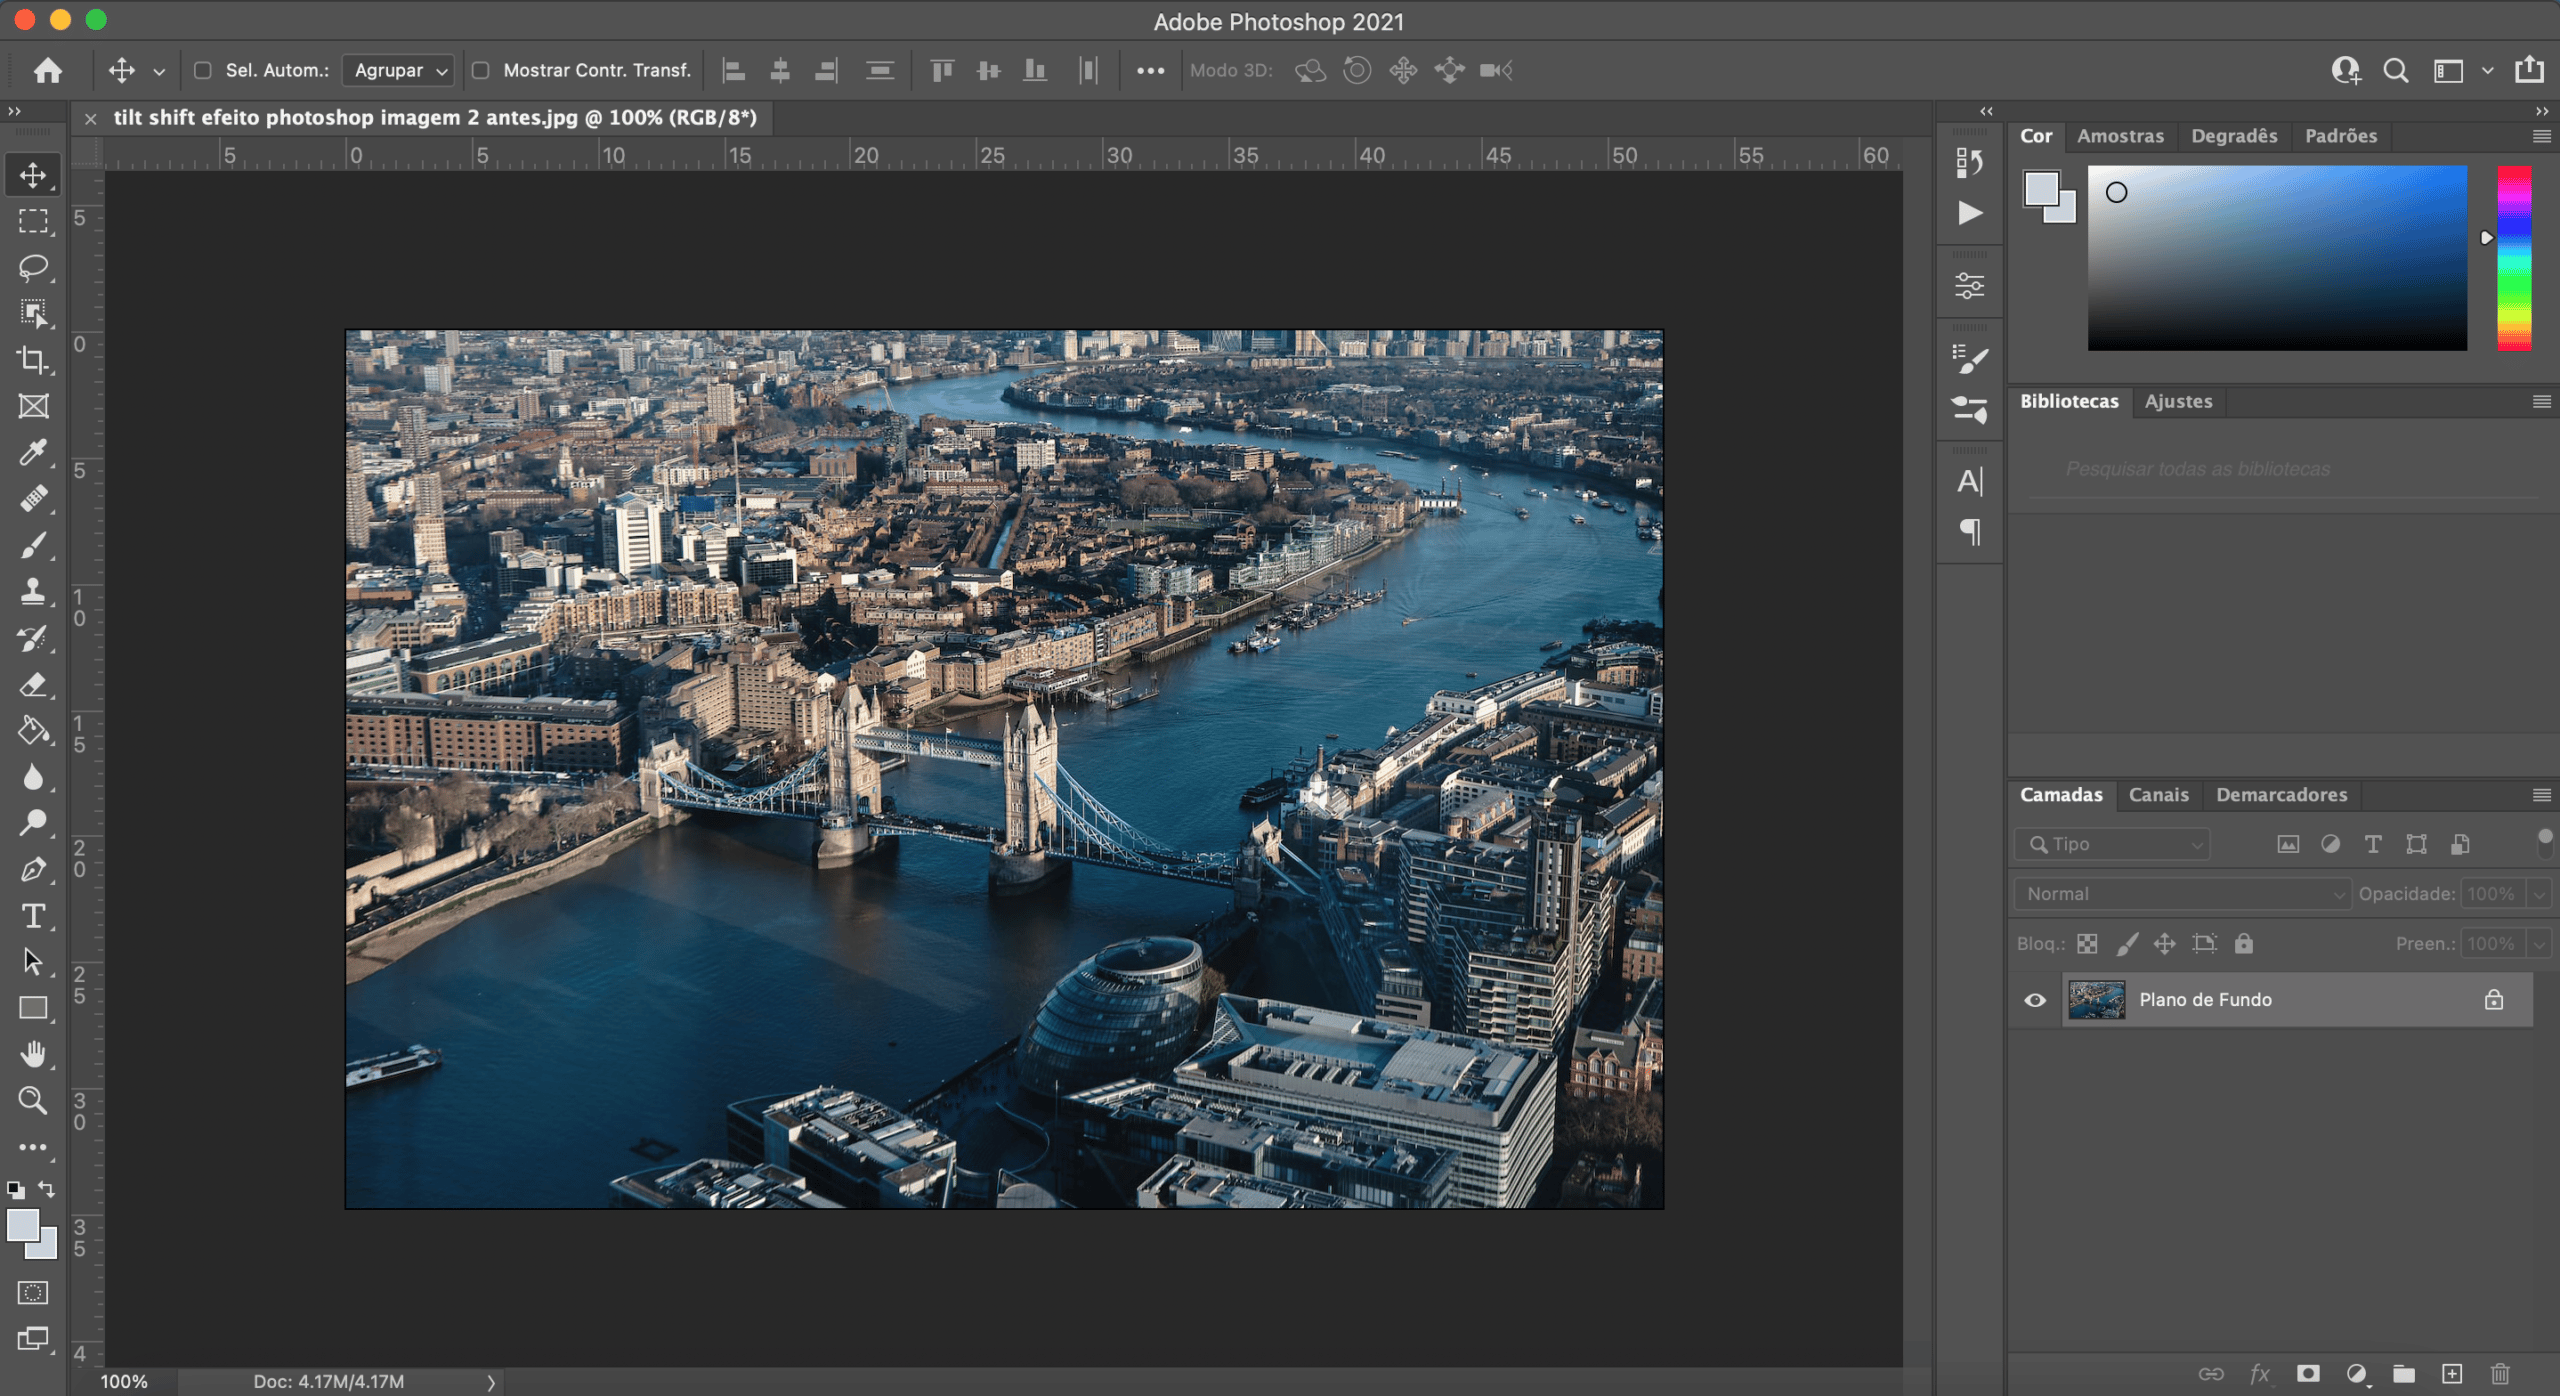Delete layer using the trash icon
Image resolution: width=2560 pixels, height=1396 pixels.
(x=2499, y=1374)
